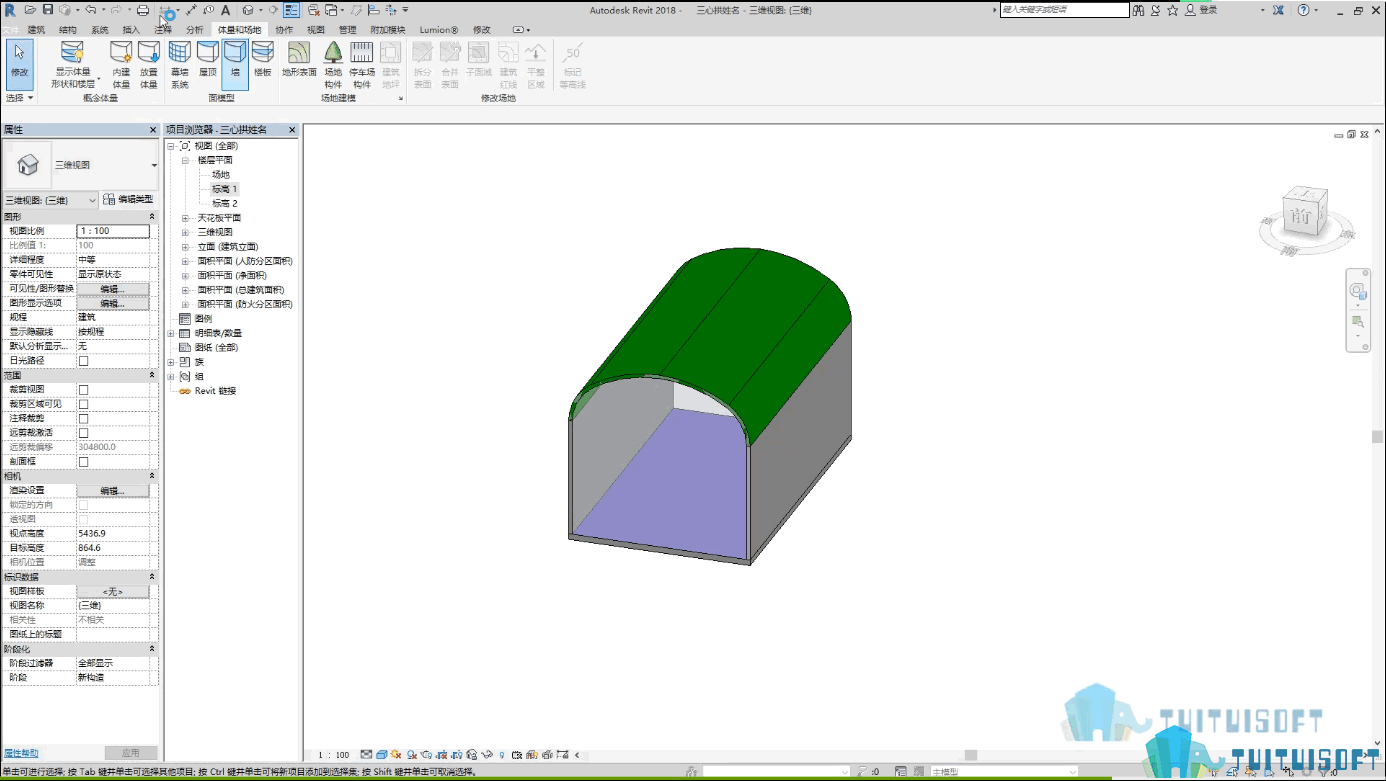Click Temporary Hide/Isolate glasses icon
The image size is (1386, 781).
[x=486, y=755]
